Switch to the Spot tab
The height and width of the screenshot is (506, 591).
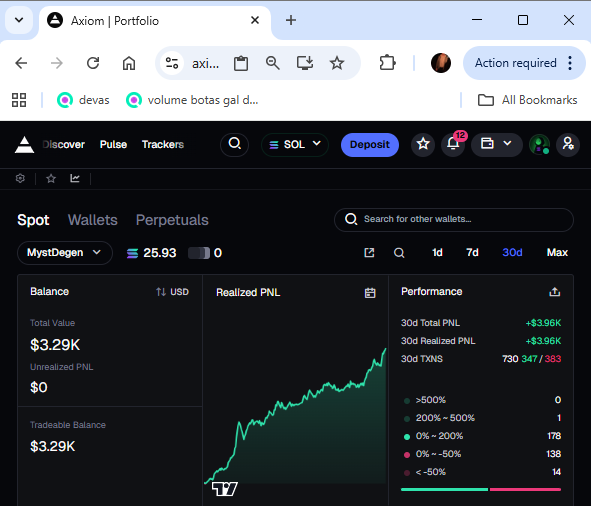[33, 220]
